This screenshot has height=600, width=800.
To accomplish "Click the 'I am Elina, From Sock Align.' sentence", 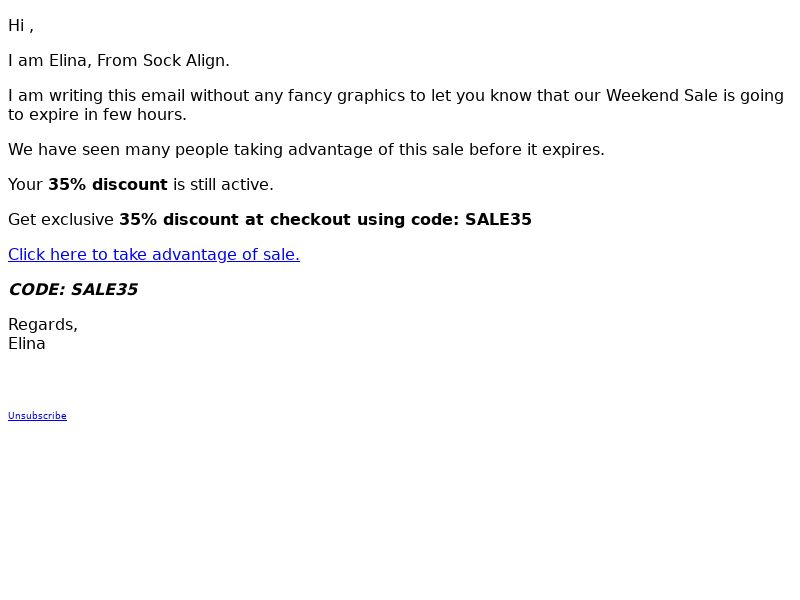I will pyautogui.click(x=119, y=61).
